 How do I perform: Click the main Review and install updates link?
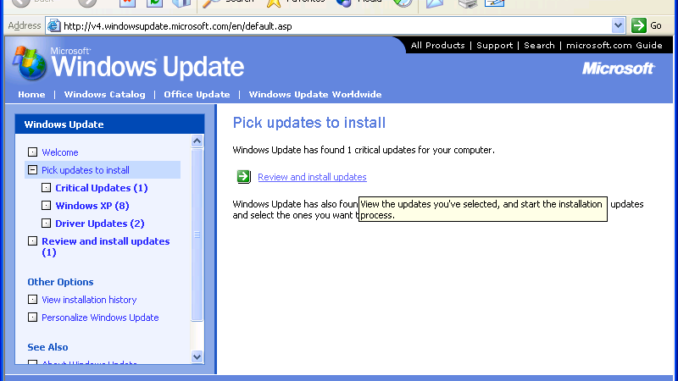tap(312, 177)
